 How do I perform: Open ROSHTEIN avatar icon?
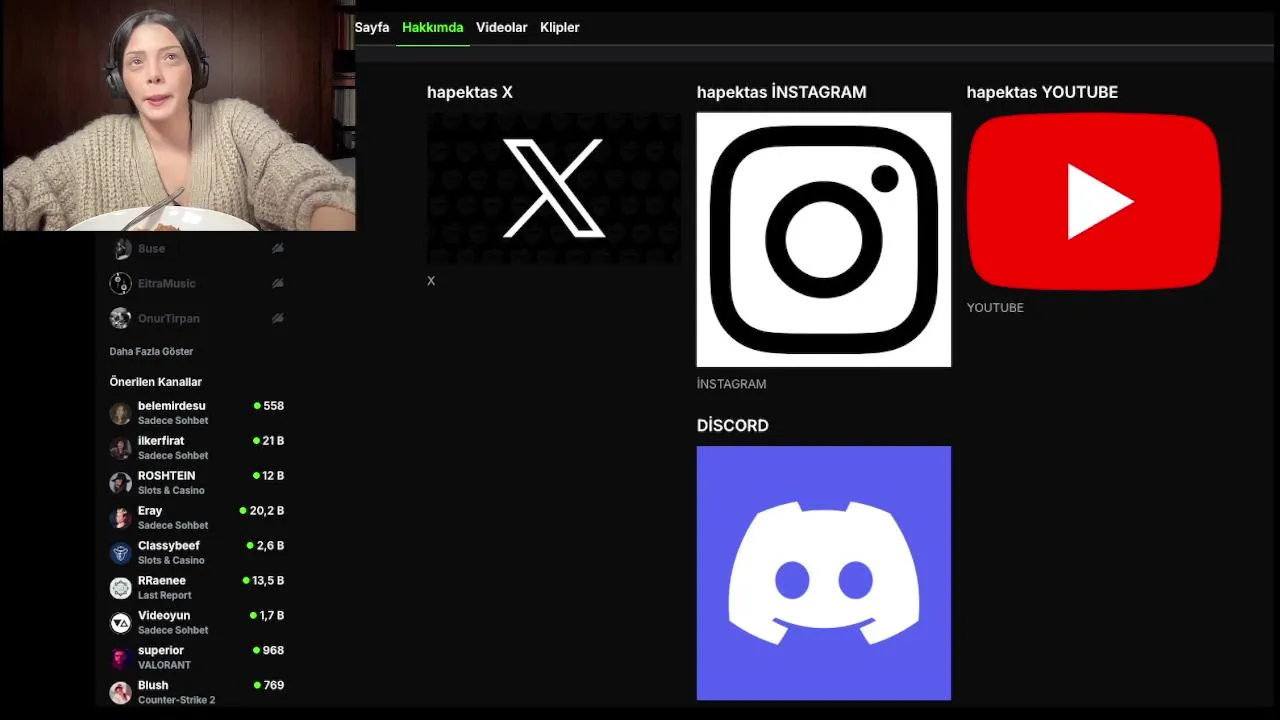(x=121, y=483)
